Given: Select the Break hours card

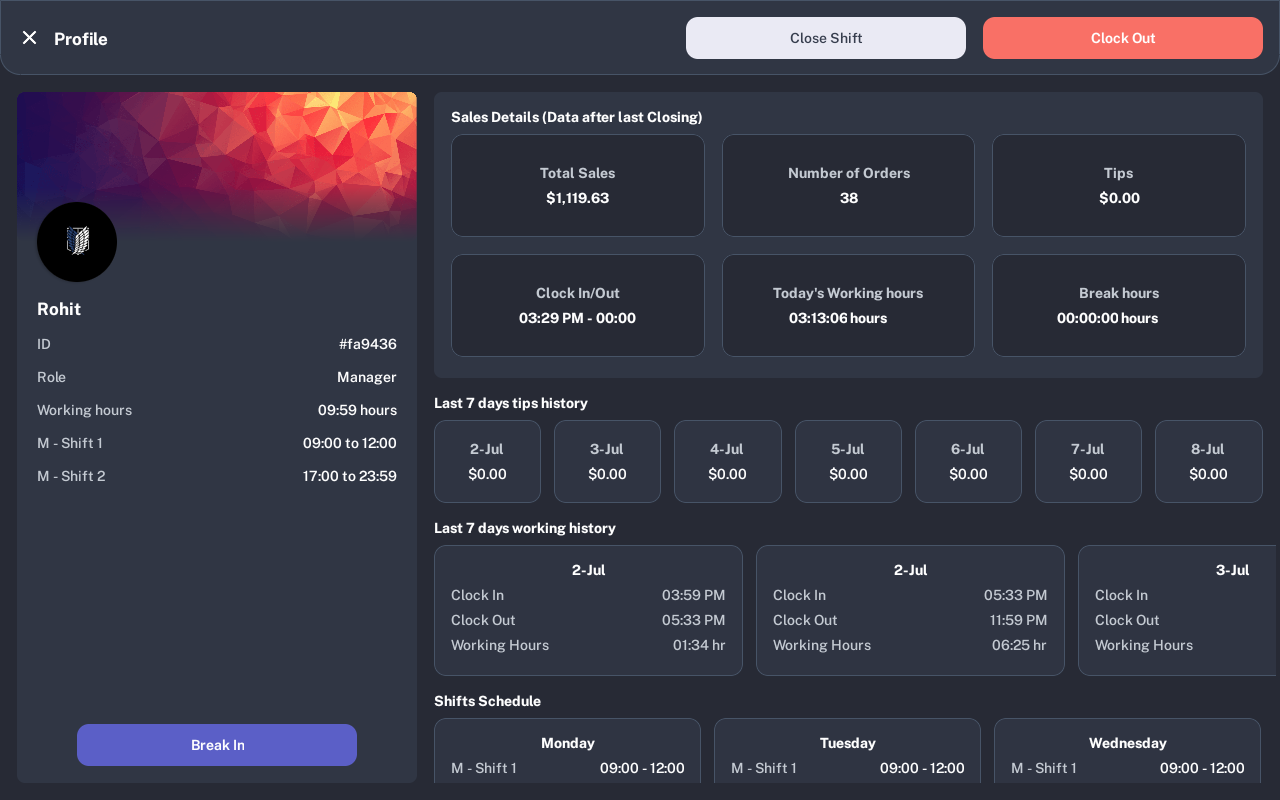Looking at the screenshot, I should coord(1119,306).
